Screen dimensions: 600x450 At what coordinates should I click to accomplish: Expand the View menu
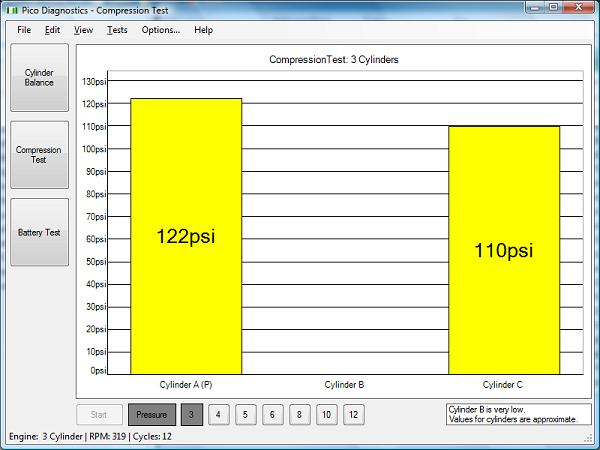tap(83, 30)
